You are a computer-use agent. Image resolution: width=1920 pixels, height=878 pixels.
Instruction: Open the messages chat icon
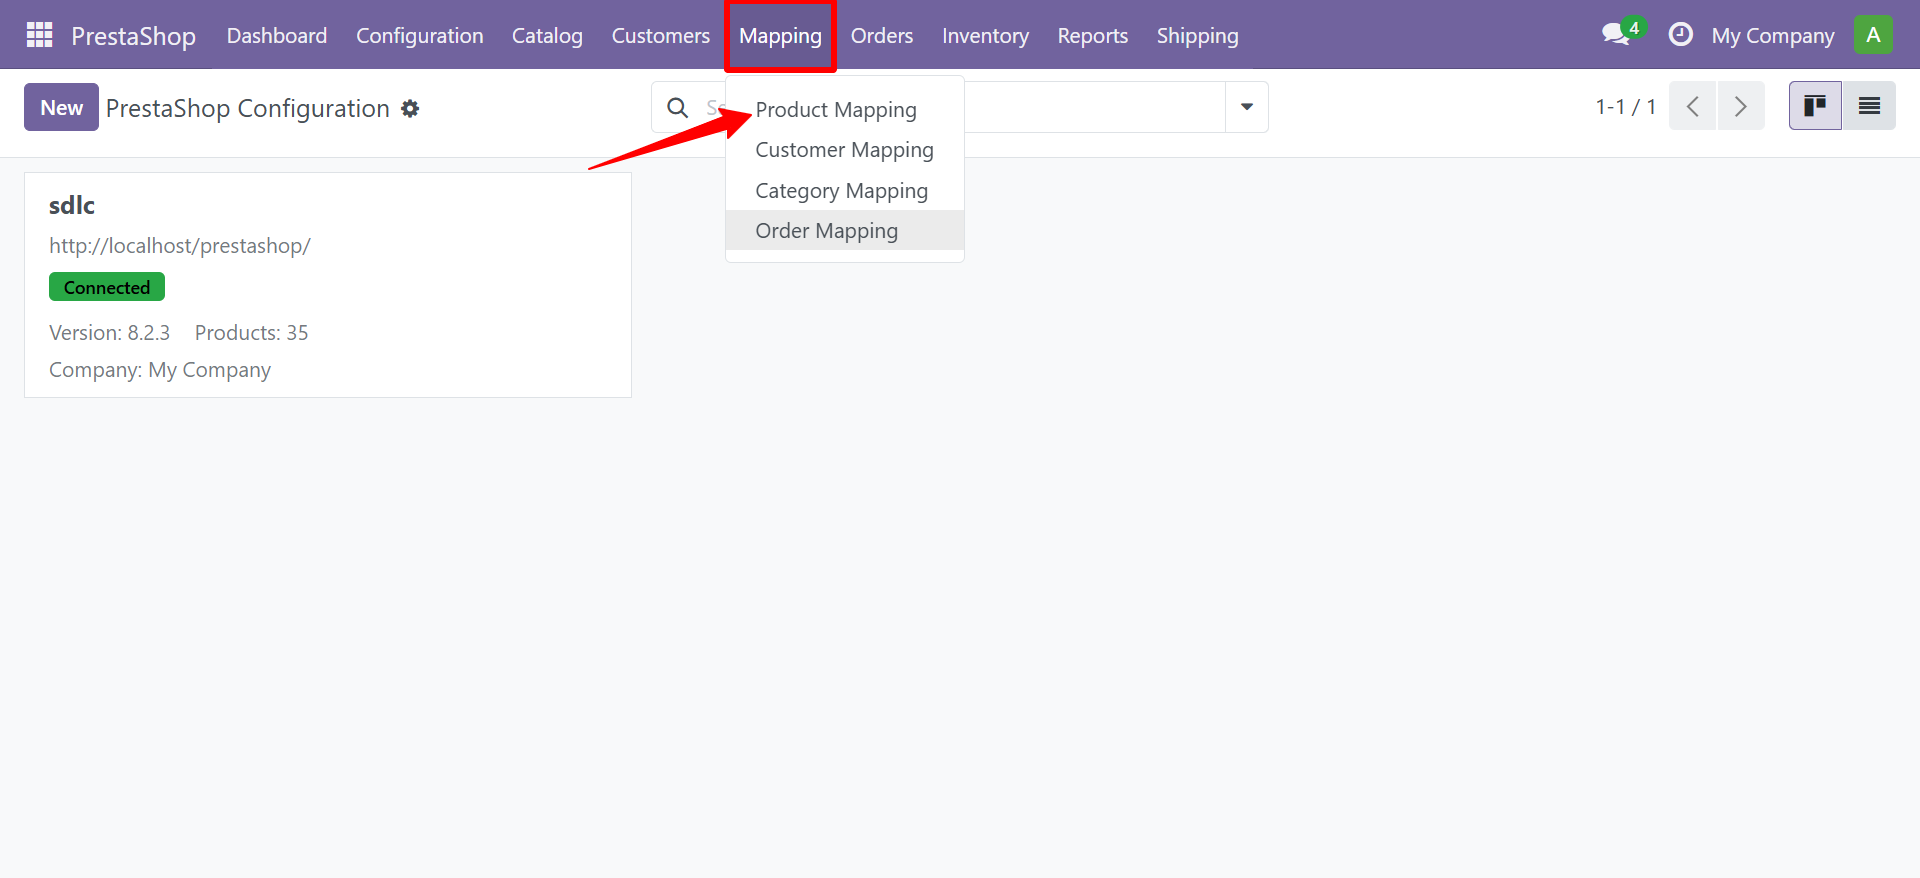[1616, 34]
